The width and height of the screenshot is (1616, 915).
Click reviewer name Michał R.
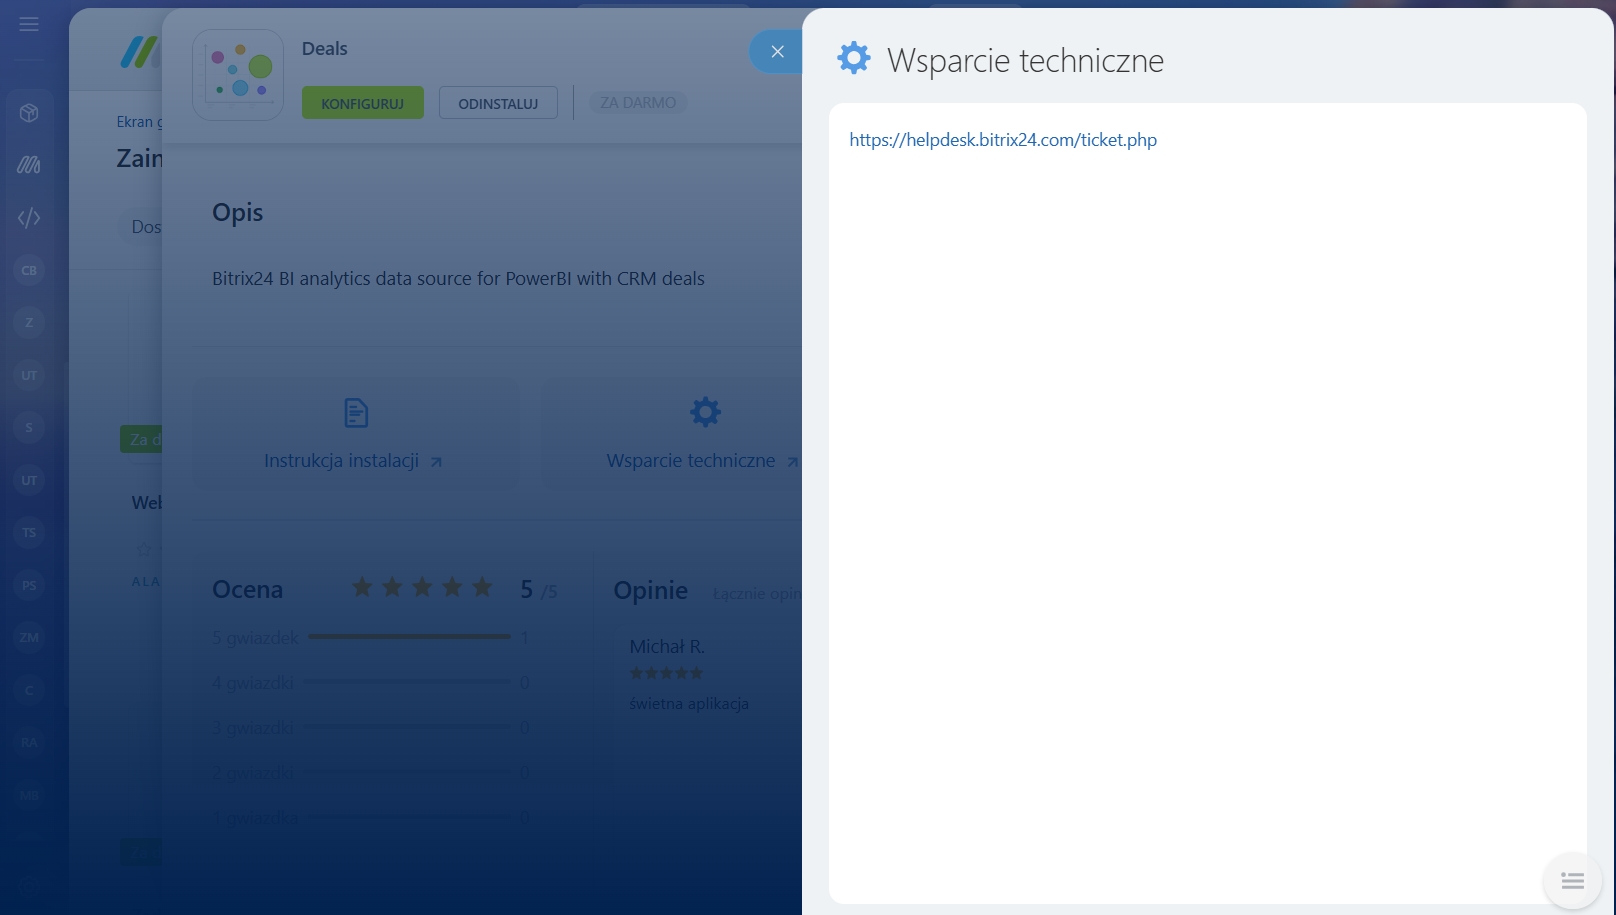pos(667,647)
